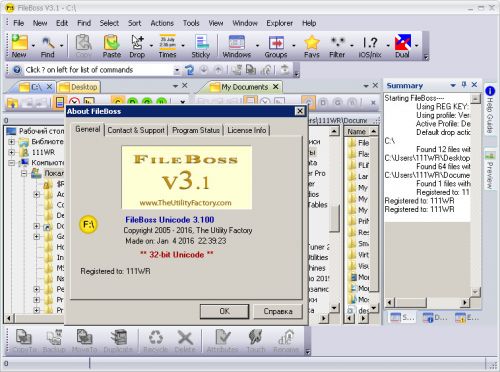Open the Tools menu
The width and height of the screenshot is (500, 372).
click(x=191, y=23)
